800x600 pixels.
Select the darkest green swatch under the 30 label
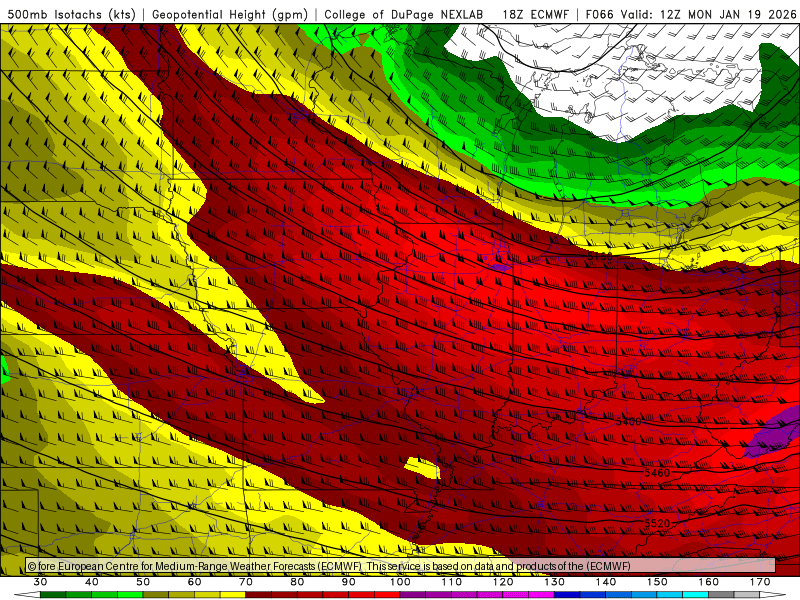pyautogui.click(x=53, y=595)
